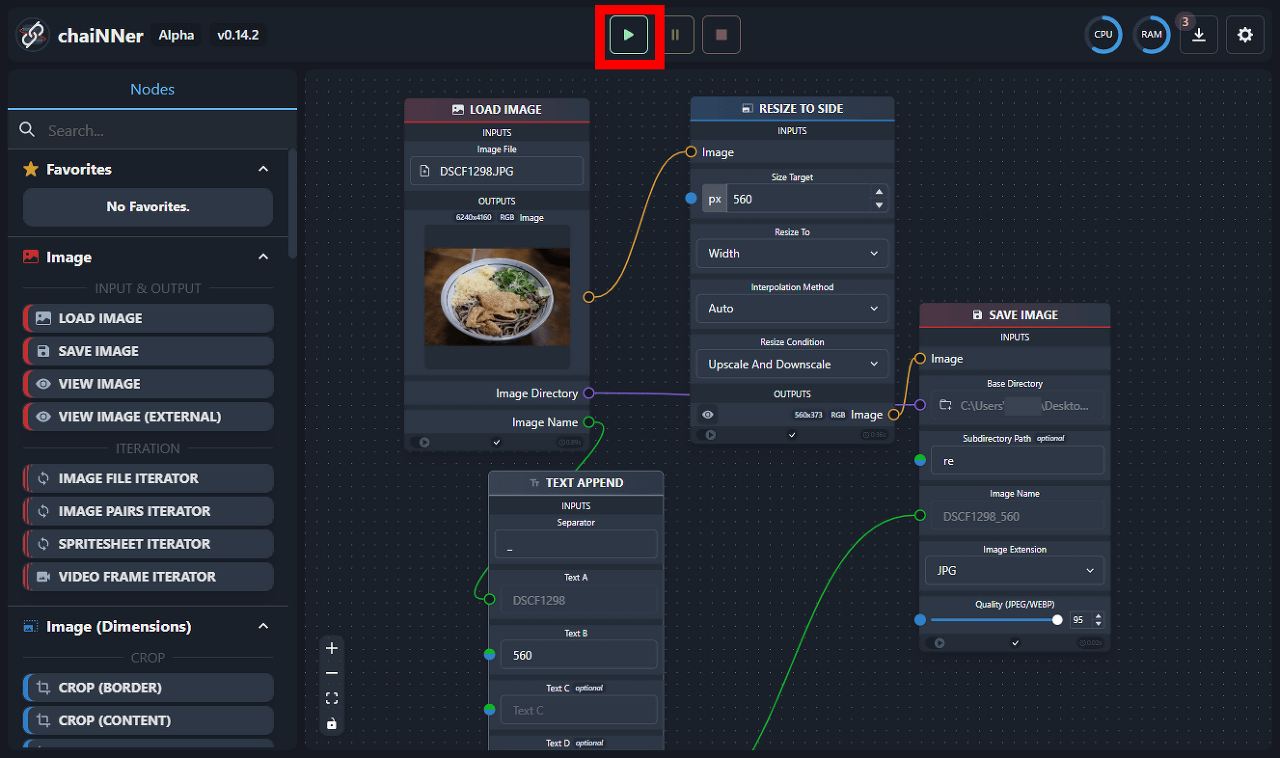The width and height of the screenshot is (1280, 758).
Task: Open the Resize Condition dropdown
Action: tap(792, 364)
